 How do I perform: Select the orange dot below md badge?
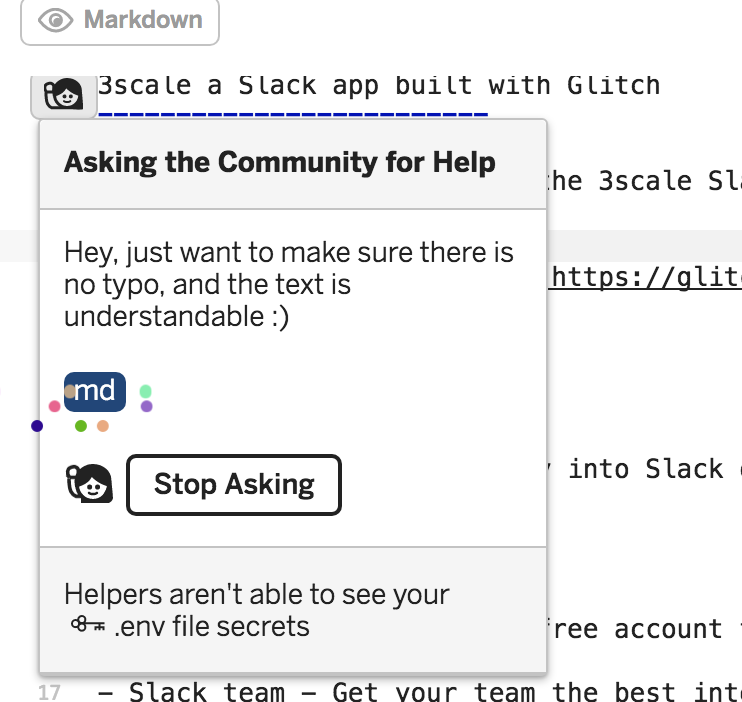[103, 426]
